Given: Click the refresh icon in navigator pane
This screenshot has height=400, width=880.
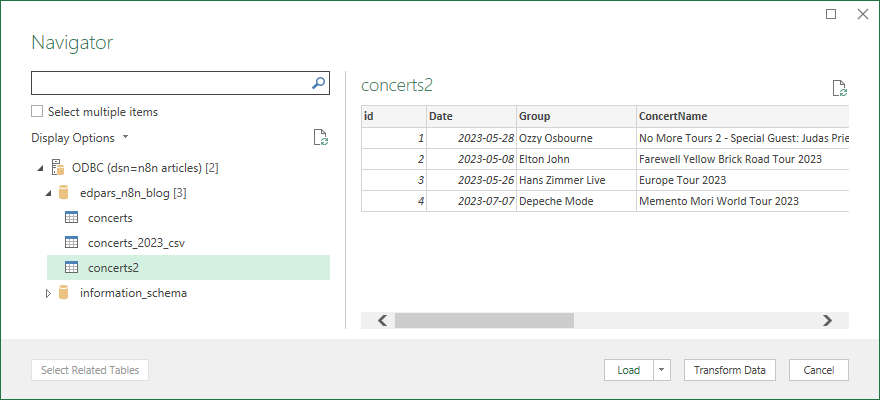Looking at the screenshot, I should click(x=321, y=138).
